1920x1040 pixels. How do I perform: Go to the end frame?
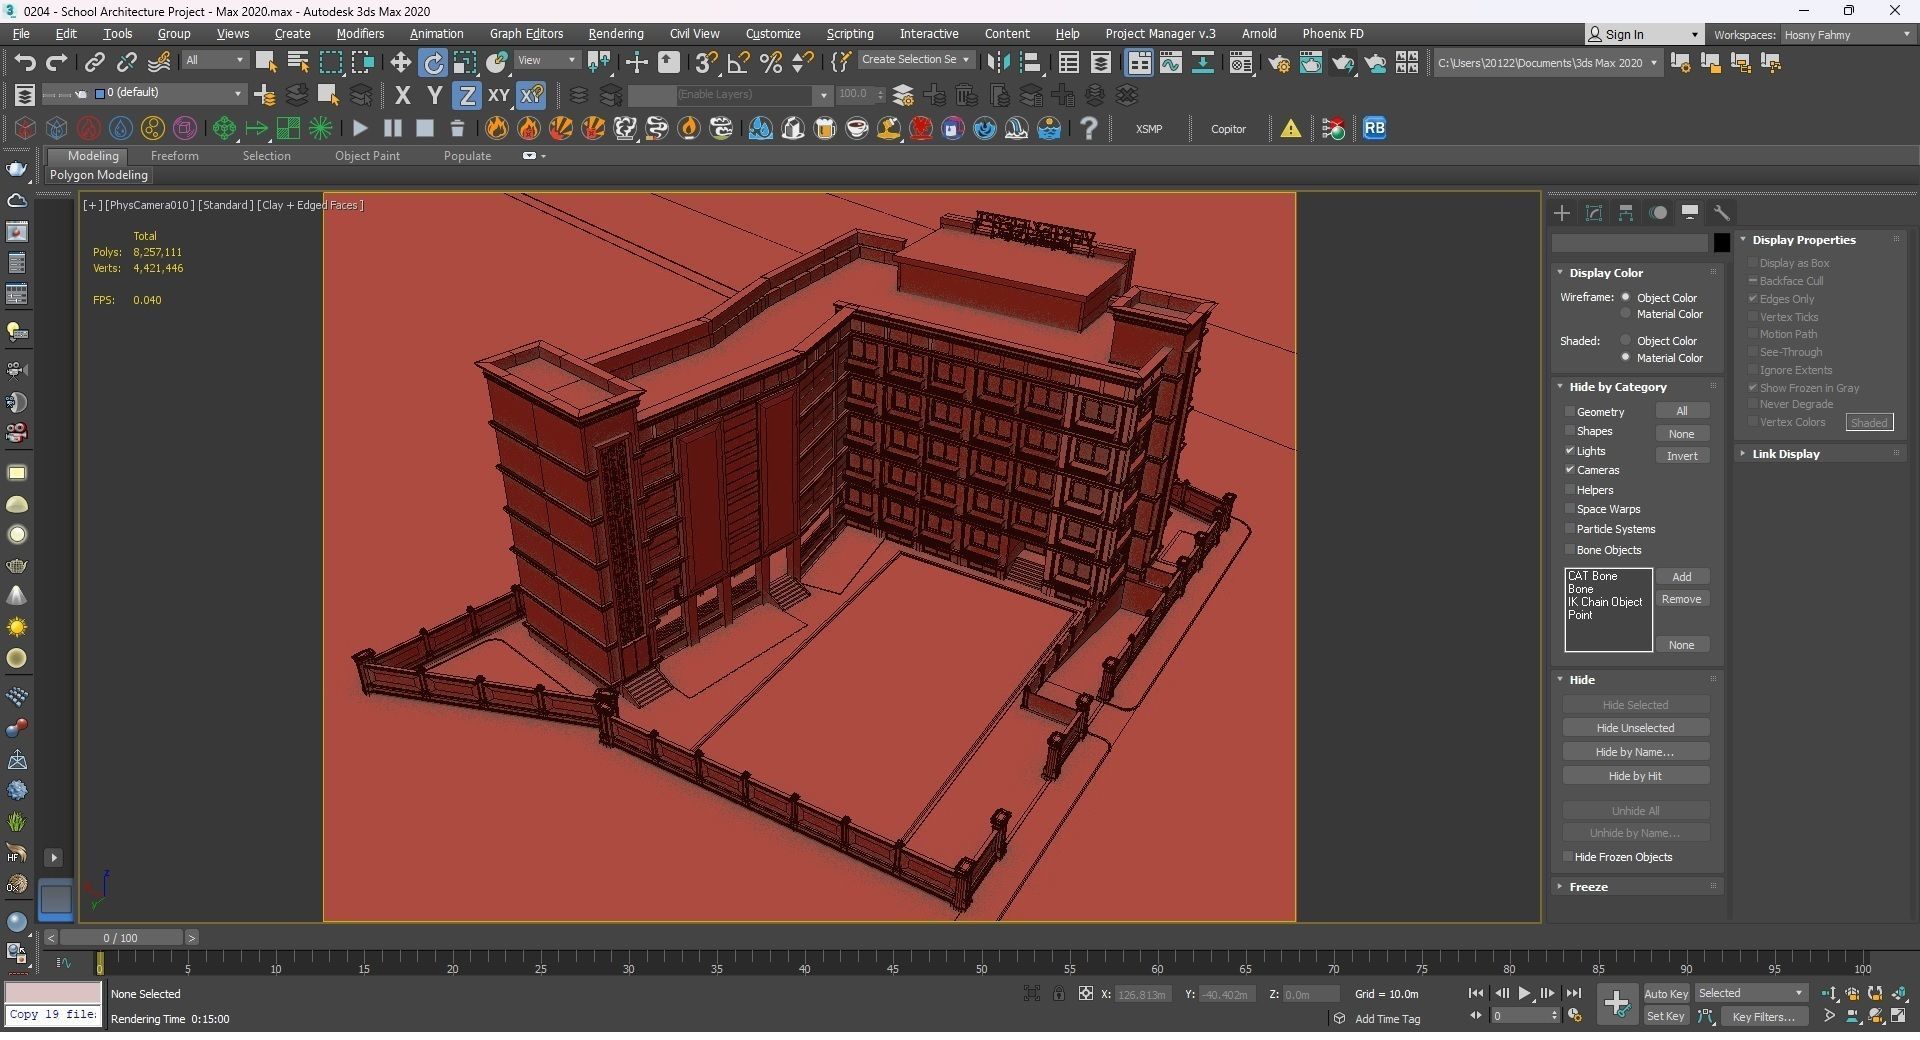(x=1573, y=994)
